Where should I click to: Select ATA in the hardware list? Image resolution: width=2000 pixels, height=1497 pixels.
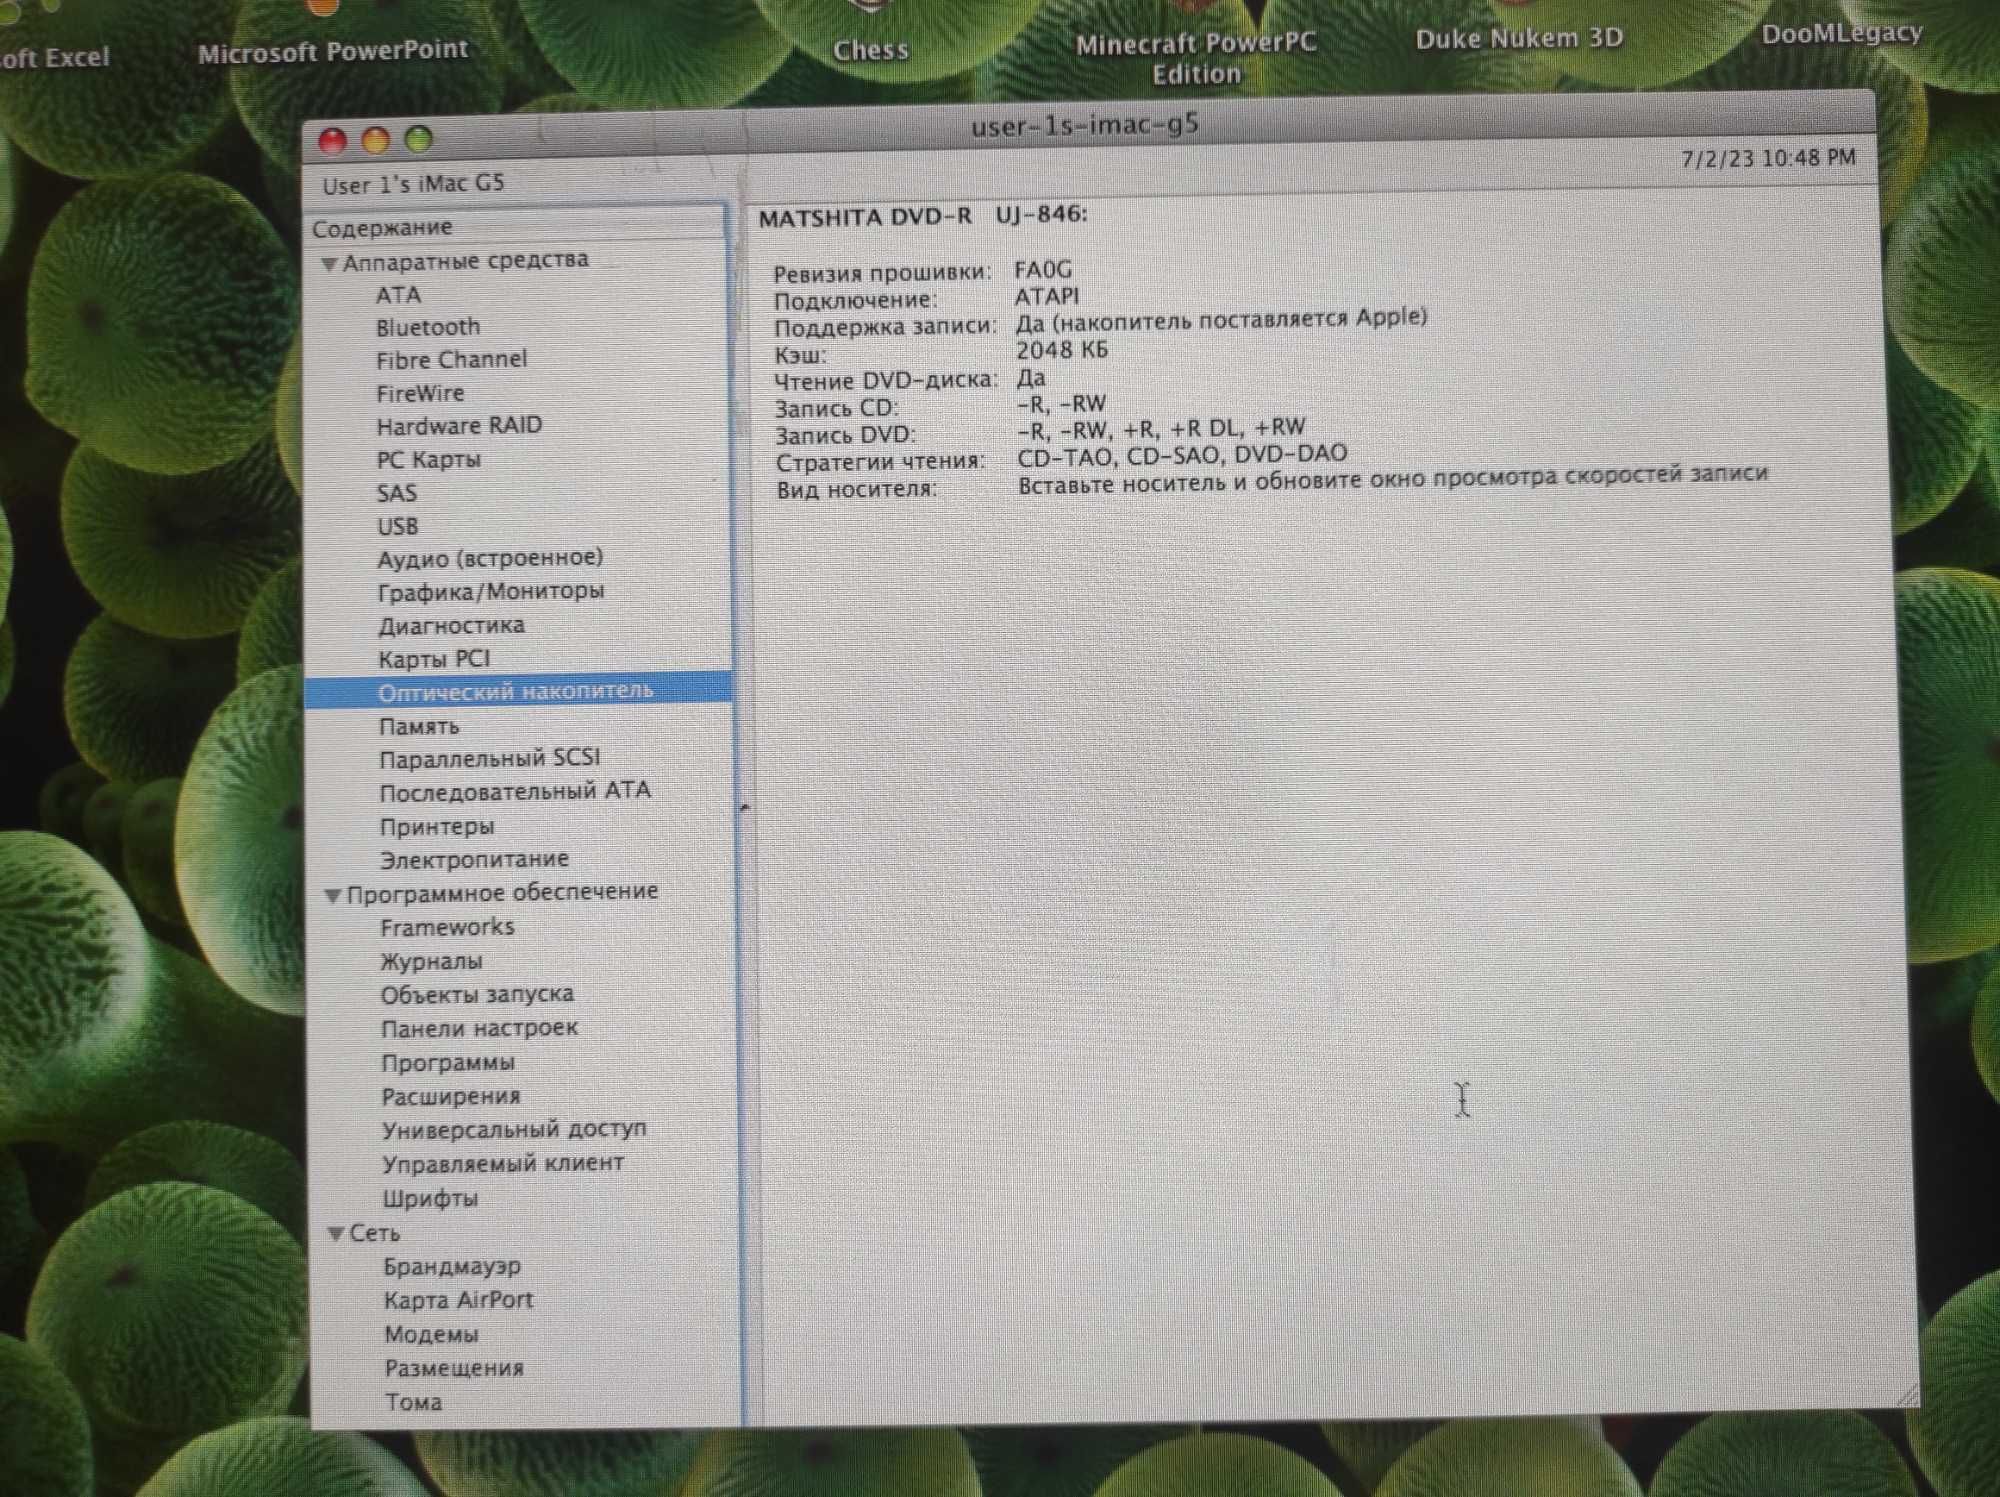[x=398, y=295]
